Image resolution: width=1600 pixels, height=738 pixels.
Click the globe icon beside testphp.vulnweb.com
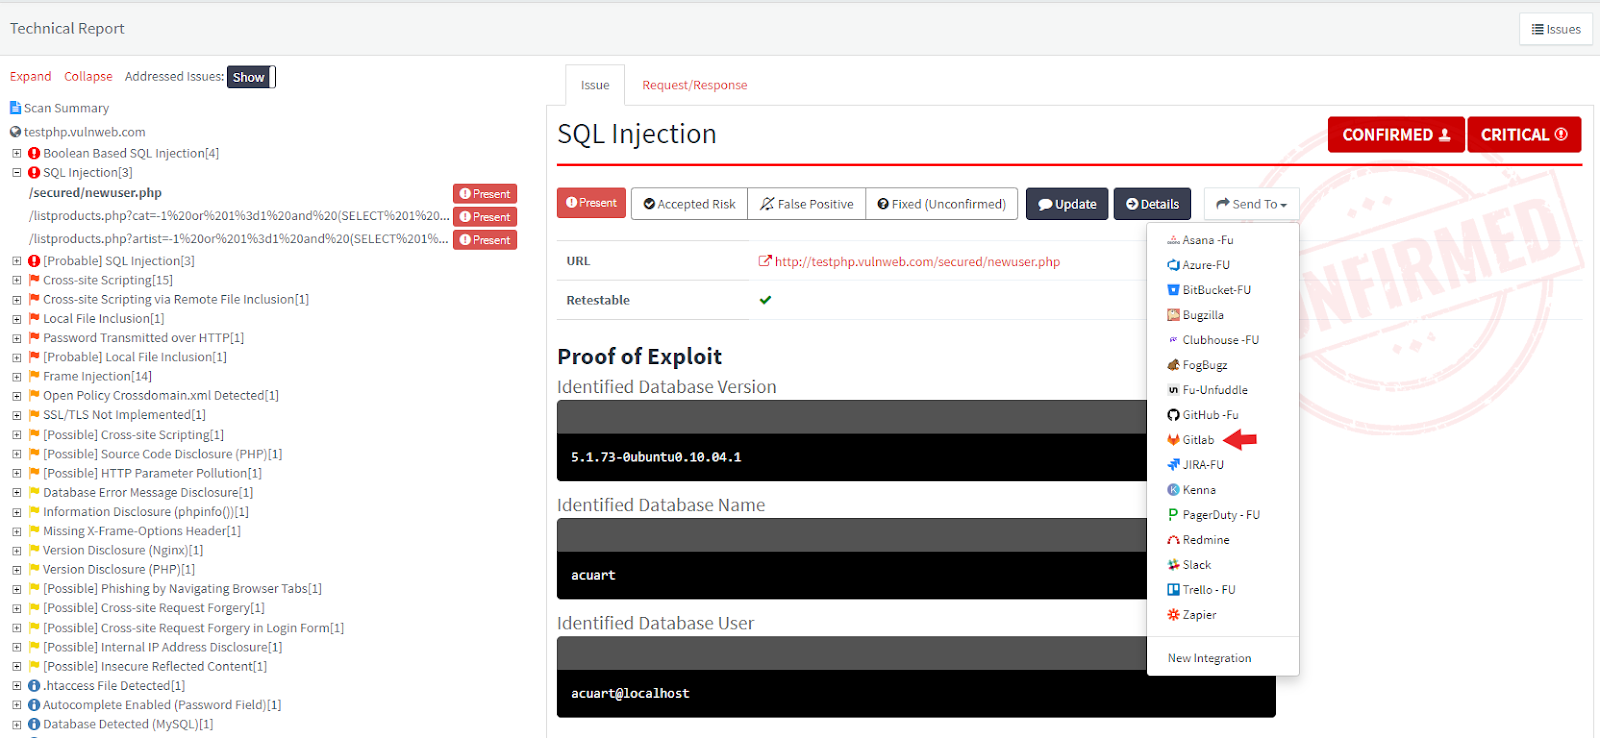[15, 132]
